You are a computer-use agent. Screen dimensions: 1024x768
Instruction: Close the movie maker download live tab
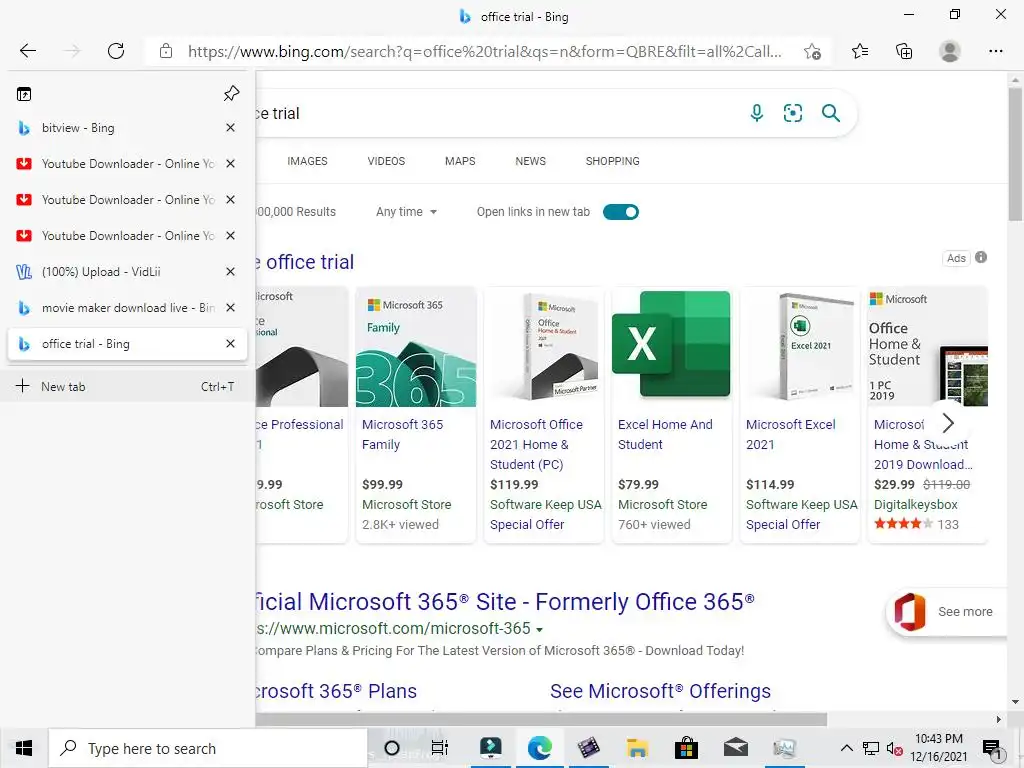coord(231,307)
